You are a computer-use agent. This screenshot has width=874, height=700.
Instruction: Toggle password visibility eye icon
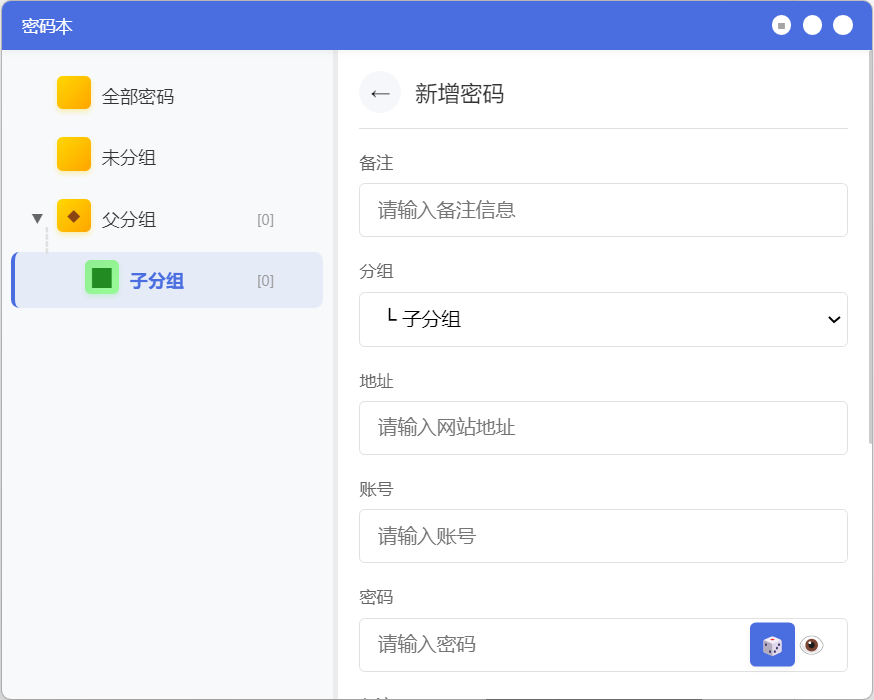[812, 645]
